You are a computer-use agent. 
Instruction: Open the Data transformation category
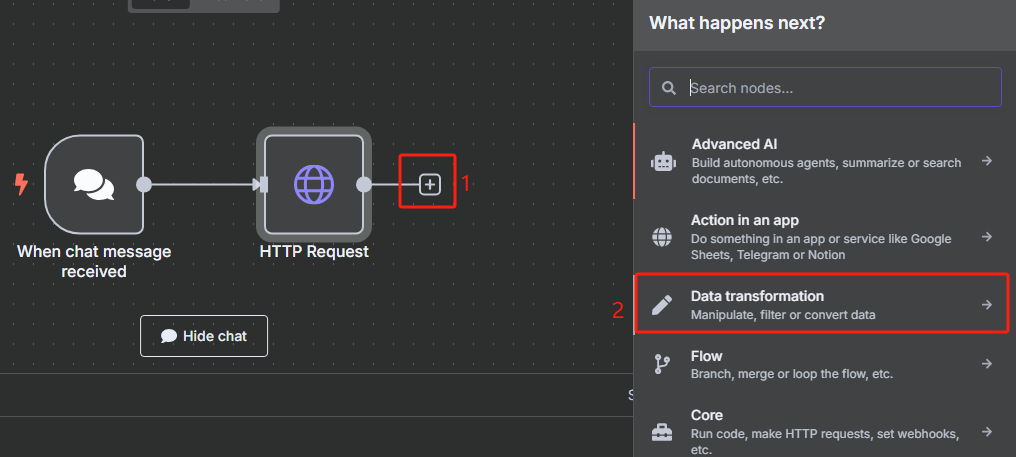(x=822, y=304)
